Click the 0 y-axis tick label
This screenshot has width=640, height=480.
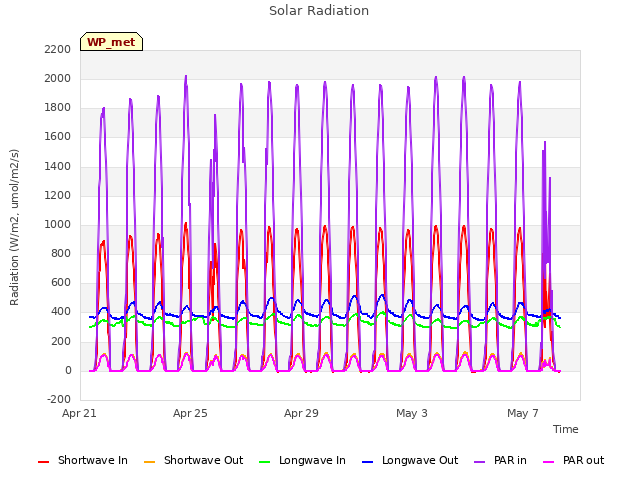pyautogui.click(x=68, y=371)
